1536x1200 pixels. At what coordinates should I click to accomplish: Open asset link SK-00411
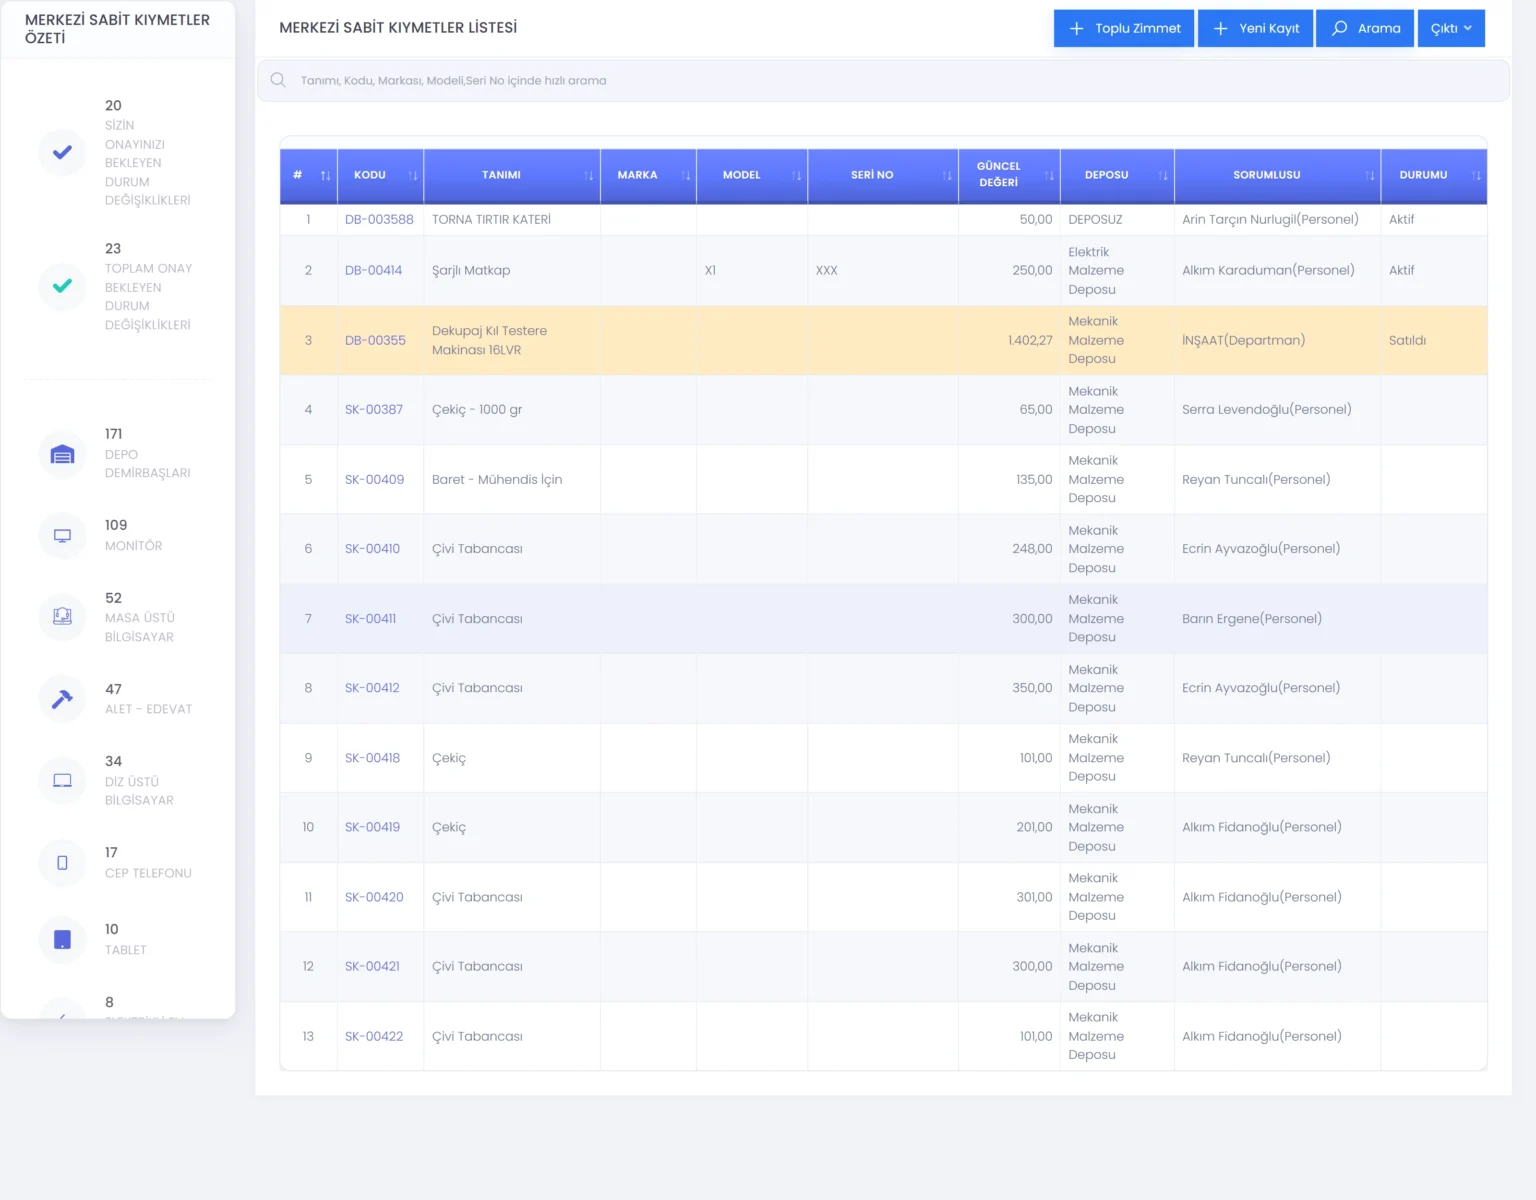point(370,619)
